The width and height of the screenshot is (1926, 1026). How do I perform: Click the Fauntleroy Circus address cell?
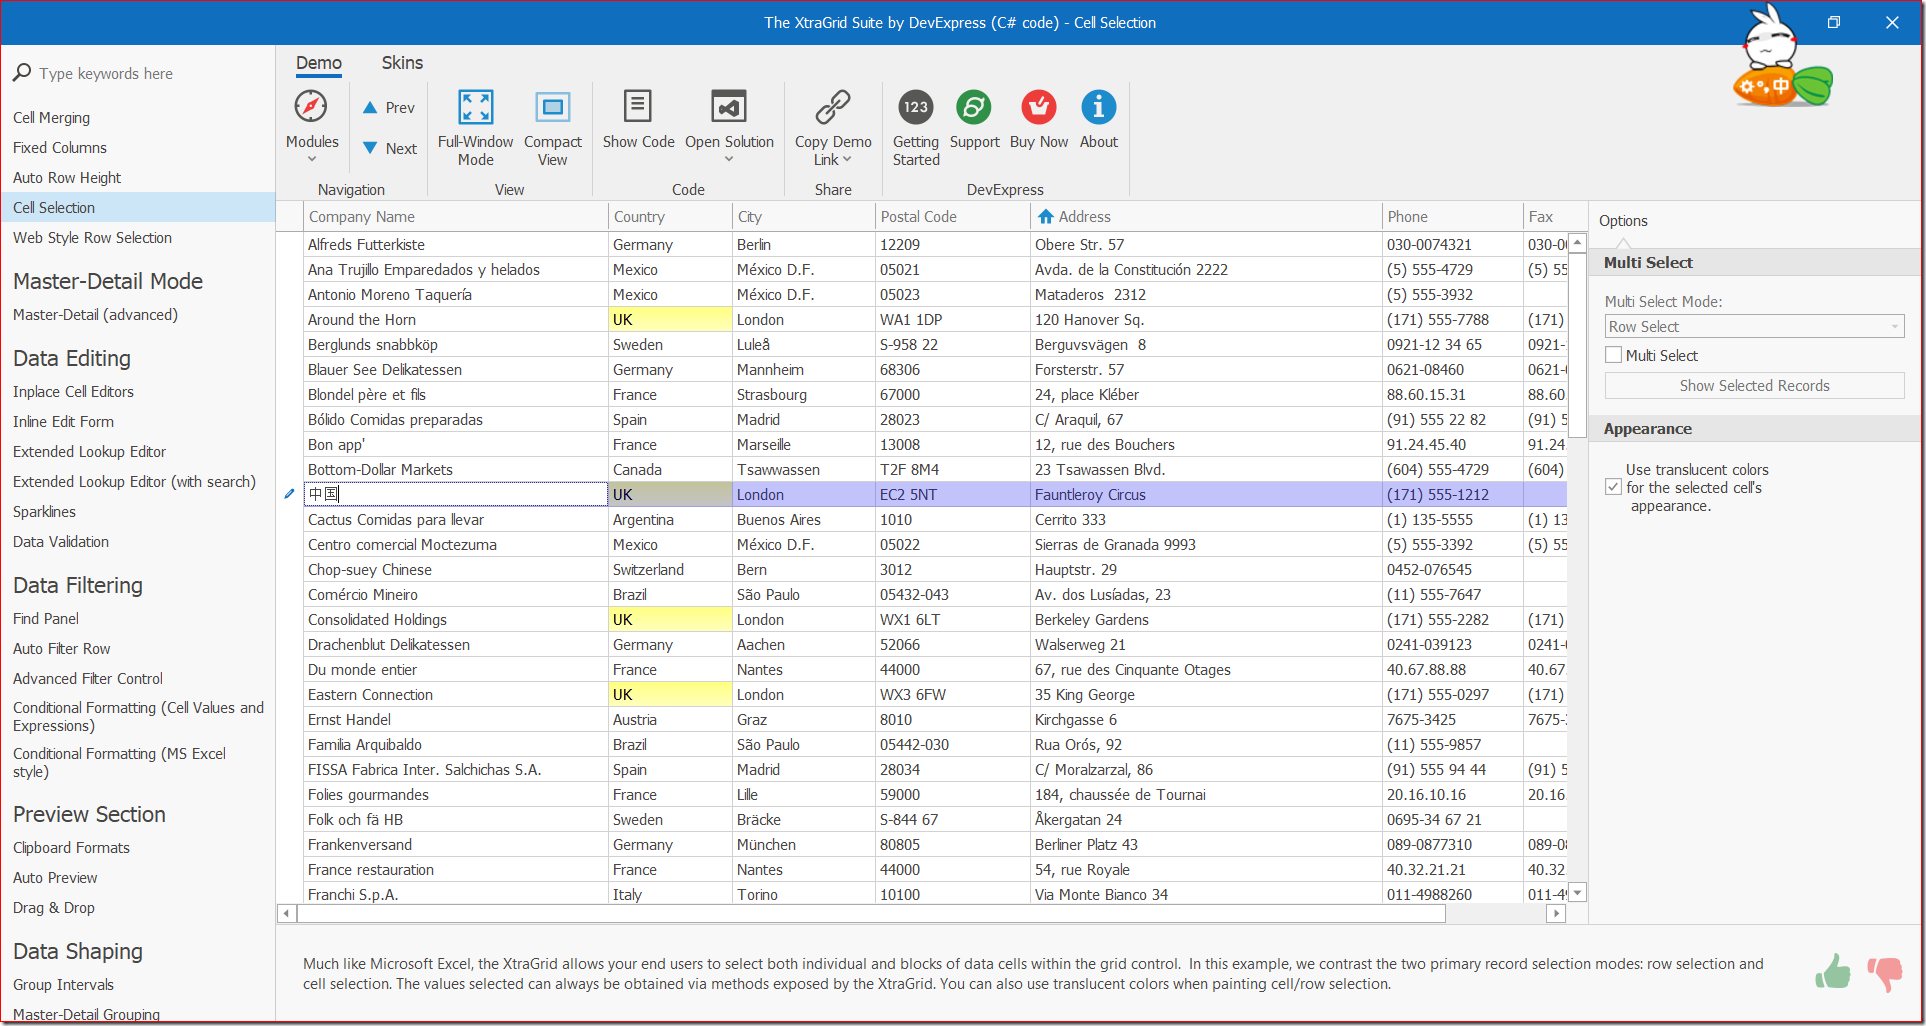tap(1206, 495)
